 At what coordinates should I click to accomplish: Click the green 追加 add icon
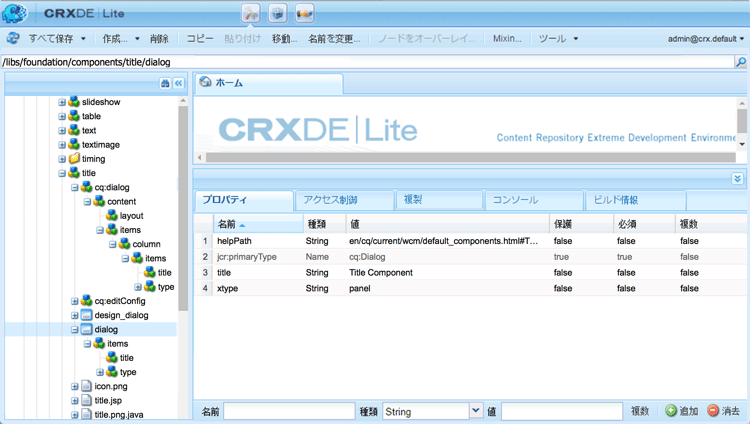(671, 411)
